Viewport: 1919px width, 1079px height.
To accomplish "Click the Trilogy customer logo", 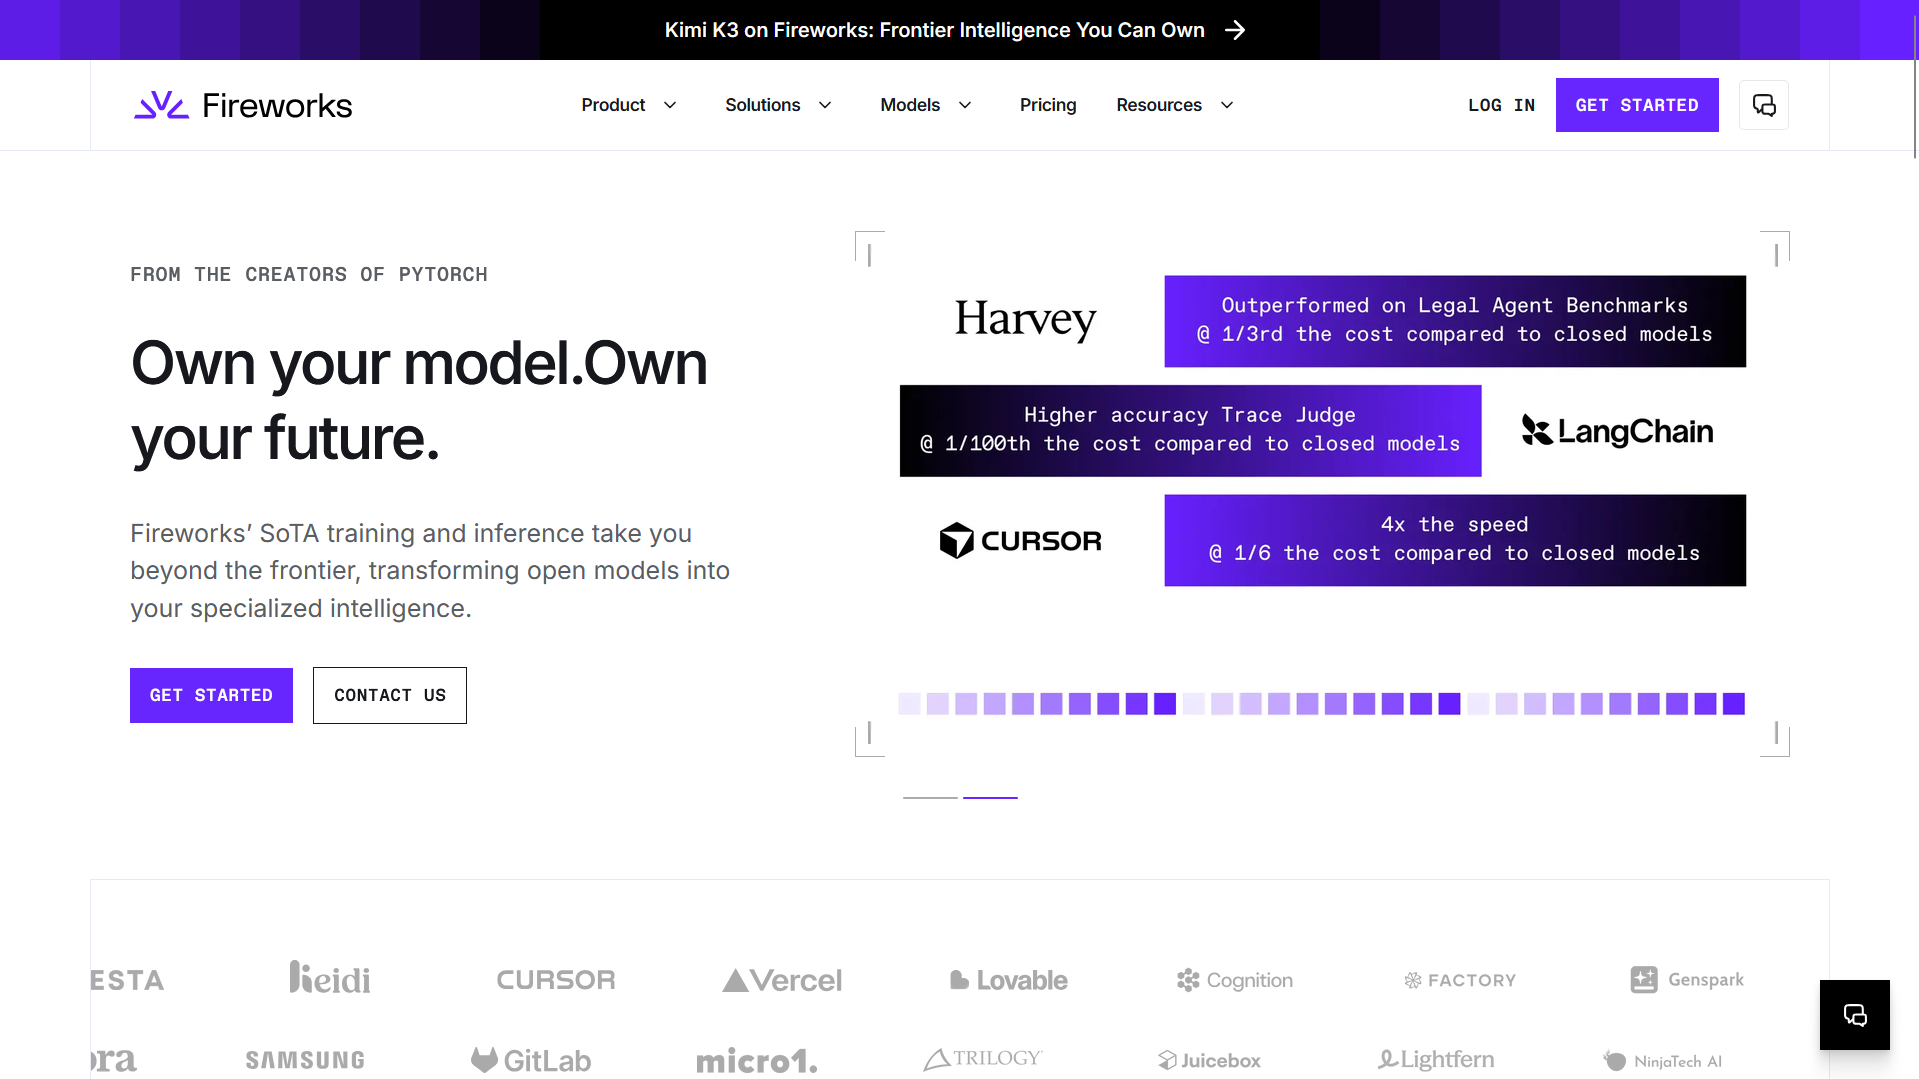I will tap(983, 1058).
